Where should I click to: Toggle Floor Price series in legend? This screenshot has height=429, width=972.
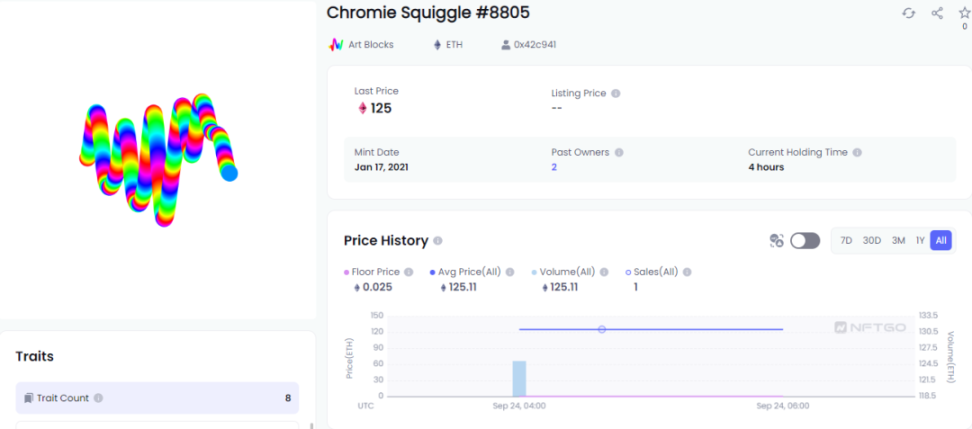373,272
